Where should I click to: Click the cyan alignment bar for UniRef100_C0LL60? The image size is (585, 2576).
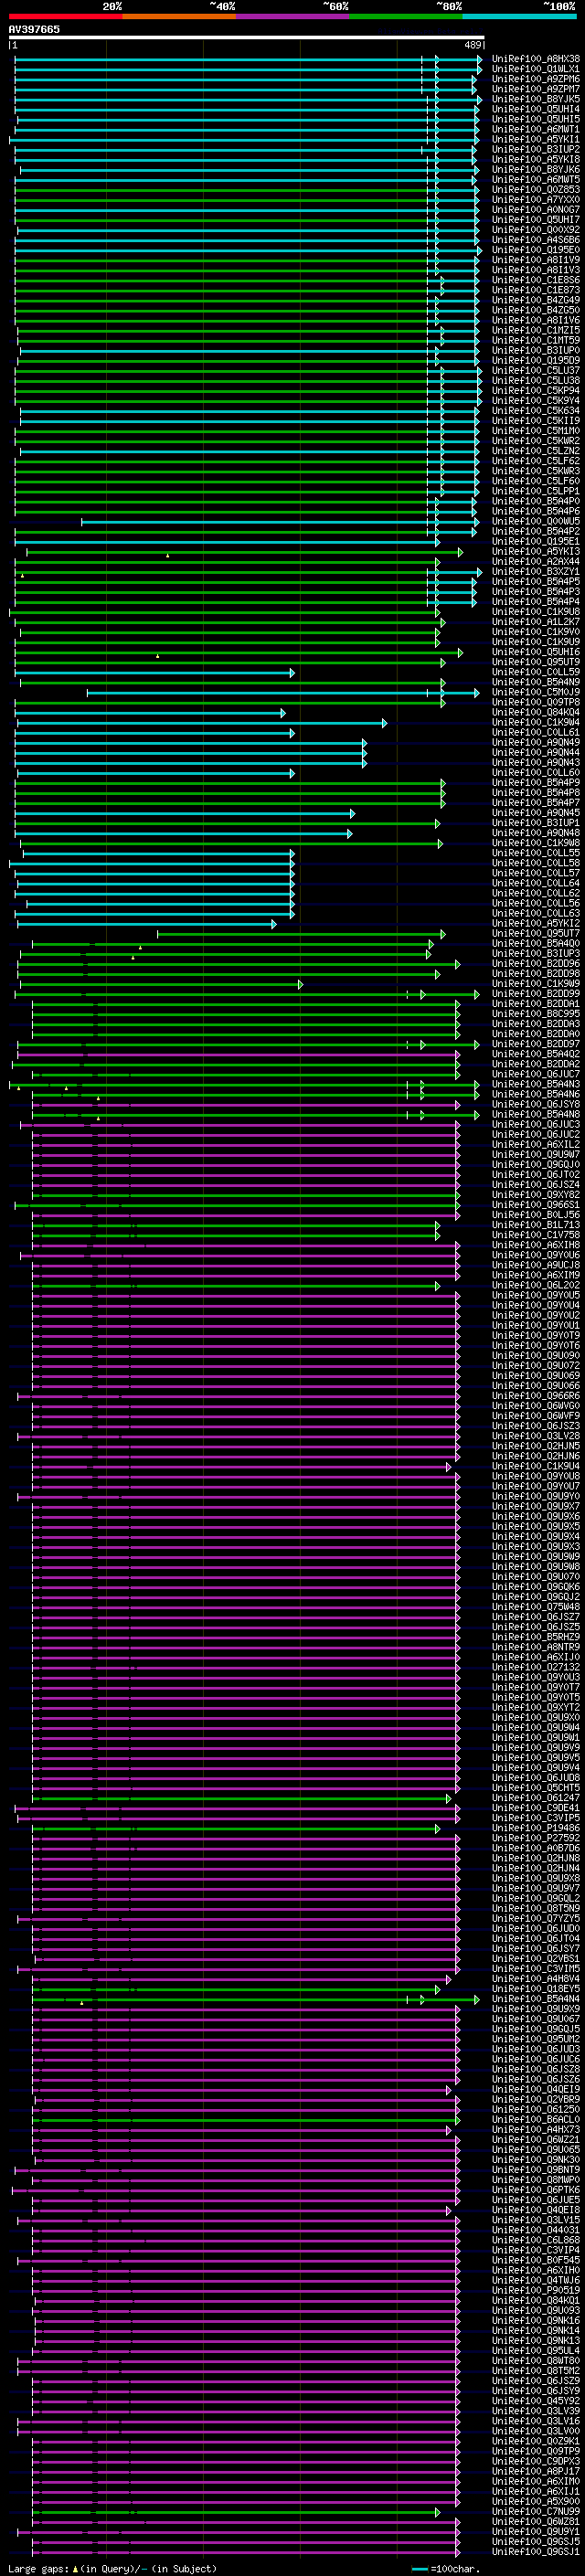pos(156,773)
